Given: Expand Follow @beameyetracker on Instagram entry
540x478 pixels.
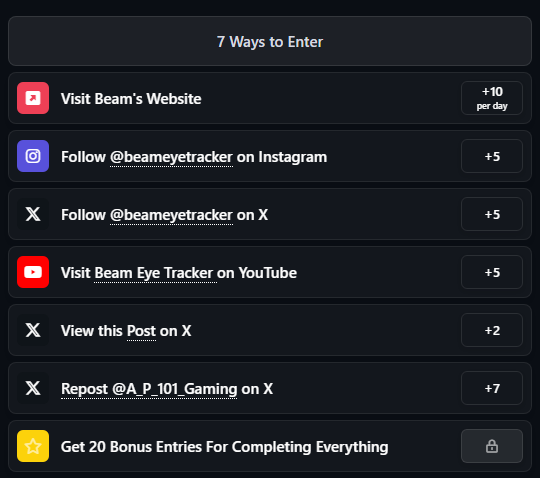Looking at the screenshot, I should click(270, 156).
